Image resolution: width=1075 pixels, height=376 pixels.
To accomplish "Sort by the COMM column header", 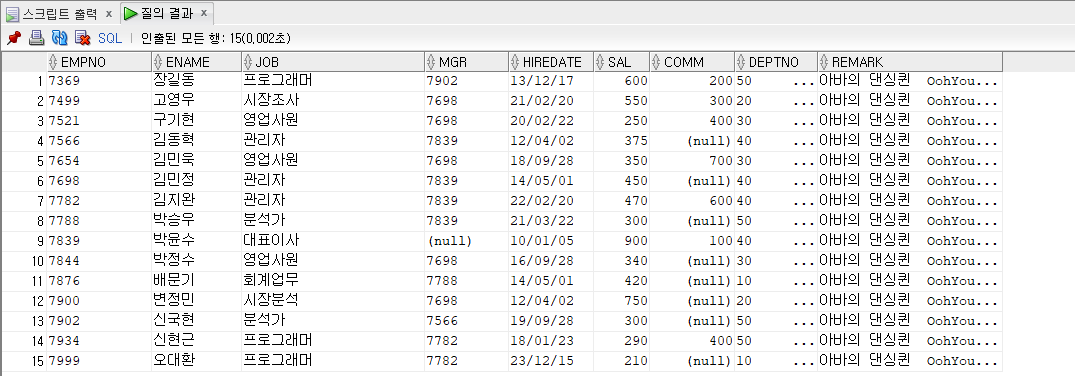I will pos(692,62).
